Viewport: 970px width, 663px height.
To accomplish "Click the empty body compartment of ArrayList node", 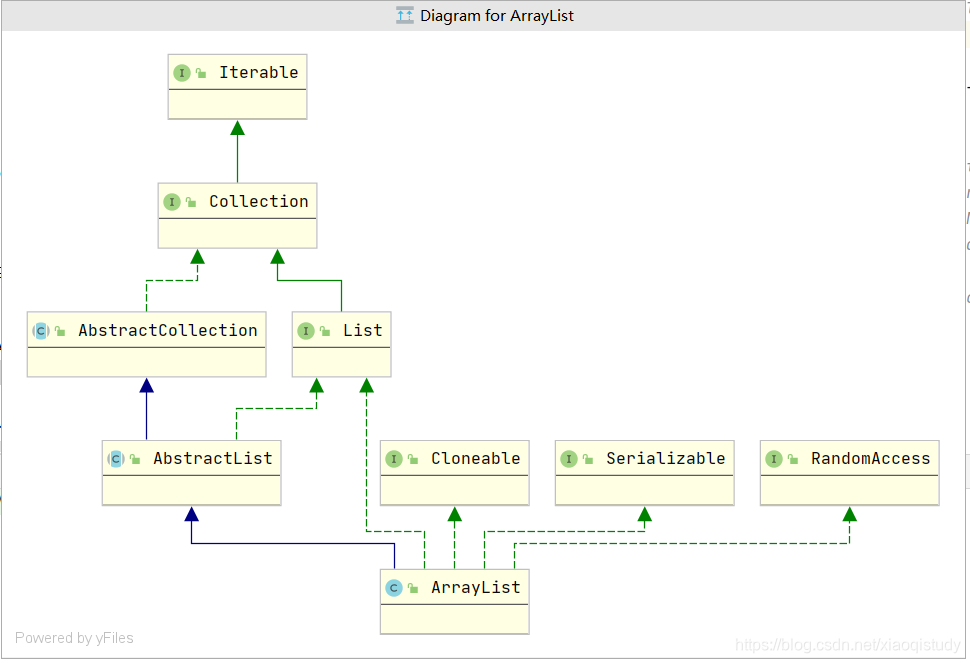I will (455, 619).
